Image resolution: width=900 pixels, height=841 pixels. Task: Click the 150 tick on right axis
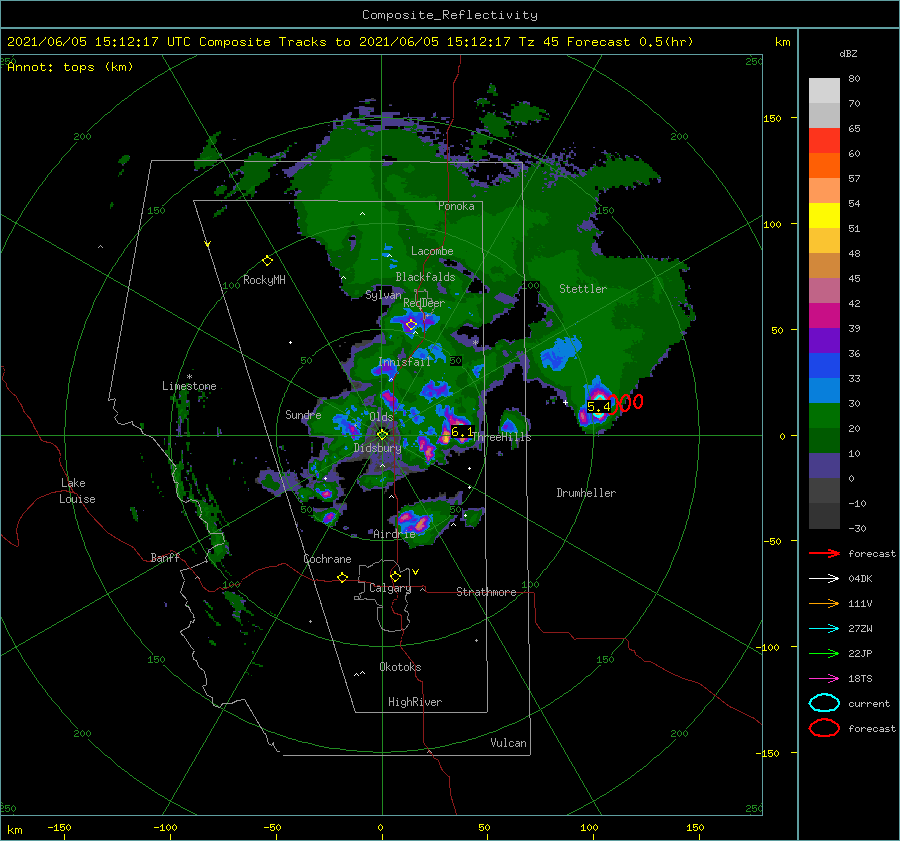[x=772, y=118]
